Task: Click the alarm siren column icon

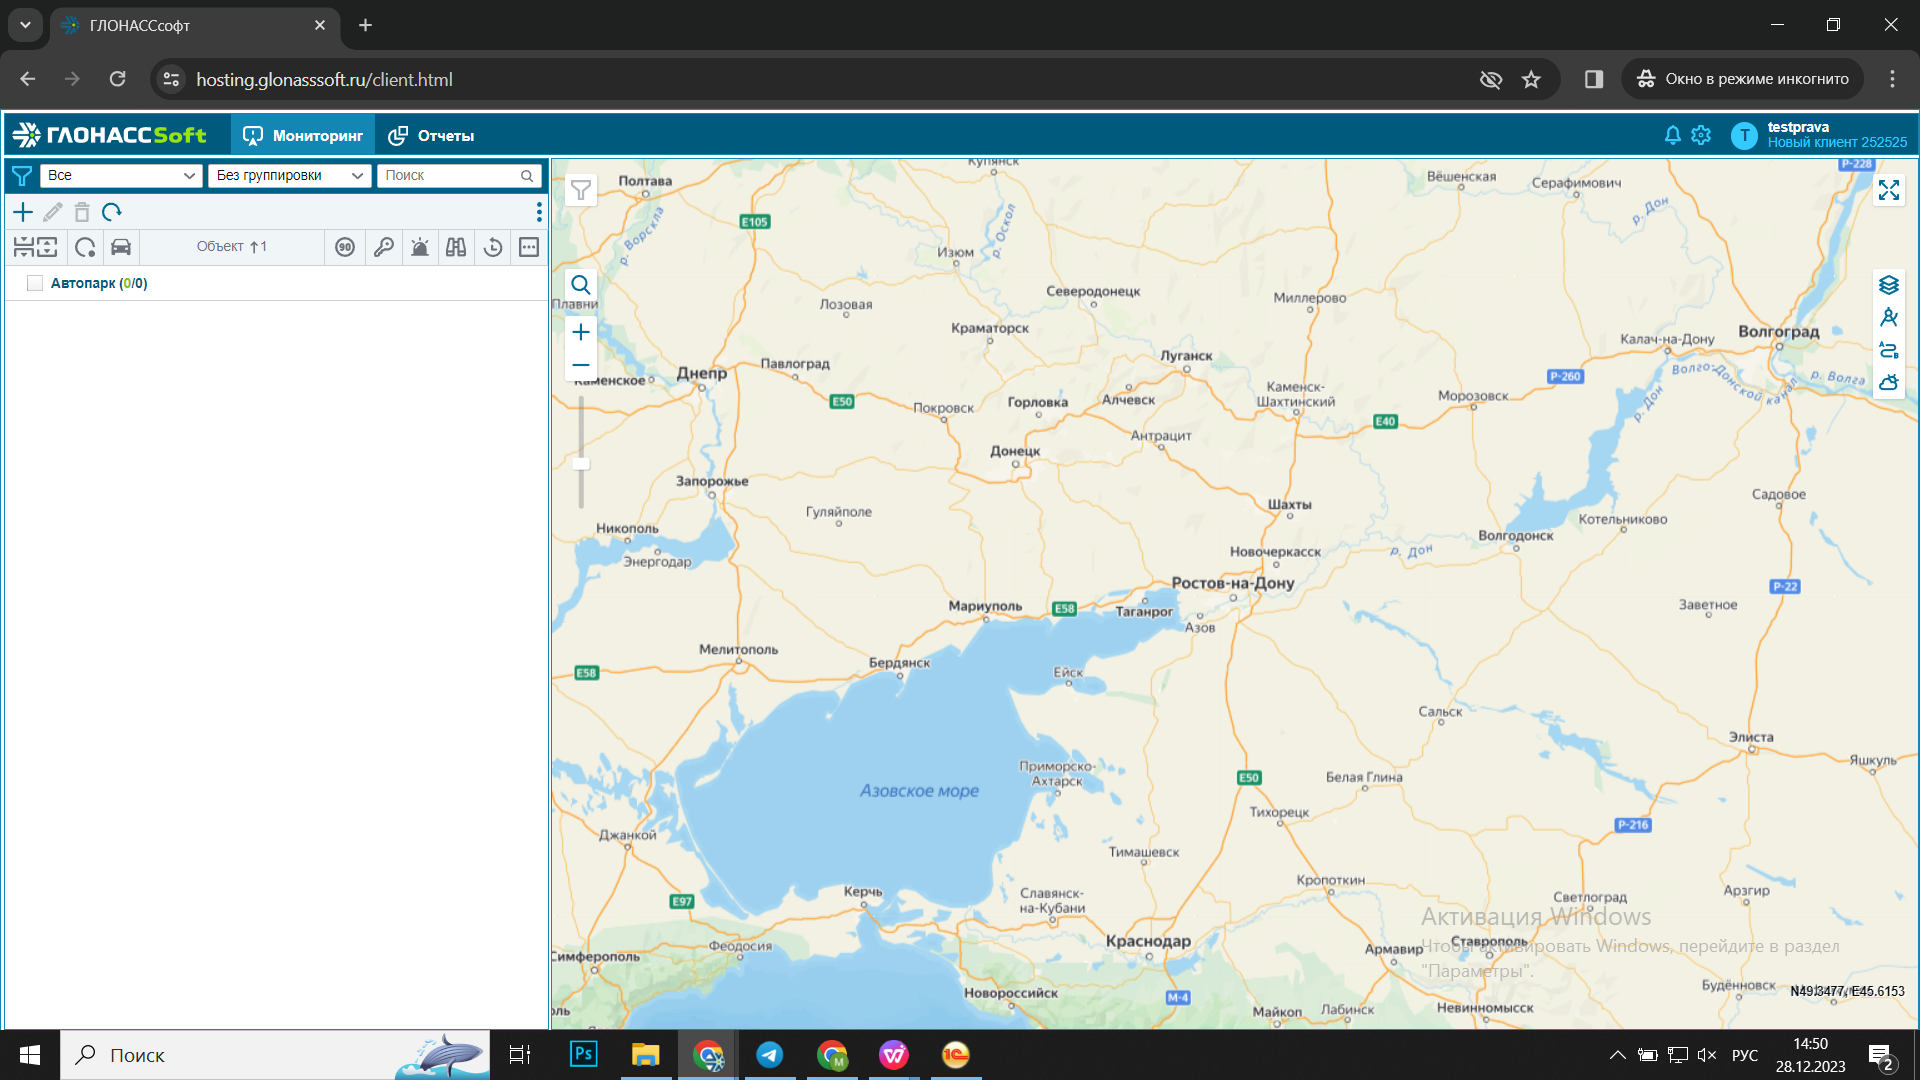Action: tap(420, 247)
